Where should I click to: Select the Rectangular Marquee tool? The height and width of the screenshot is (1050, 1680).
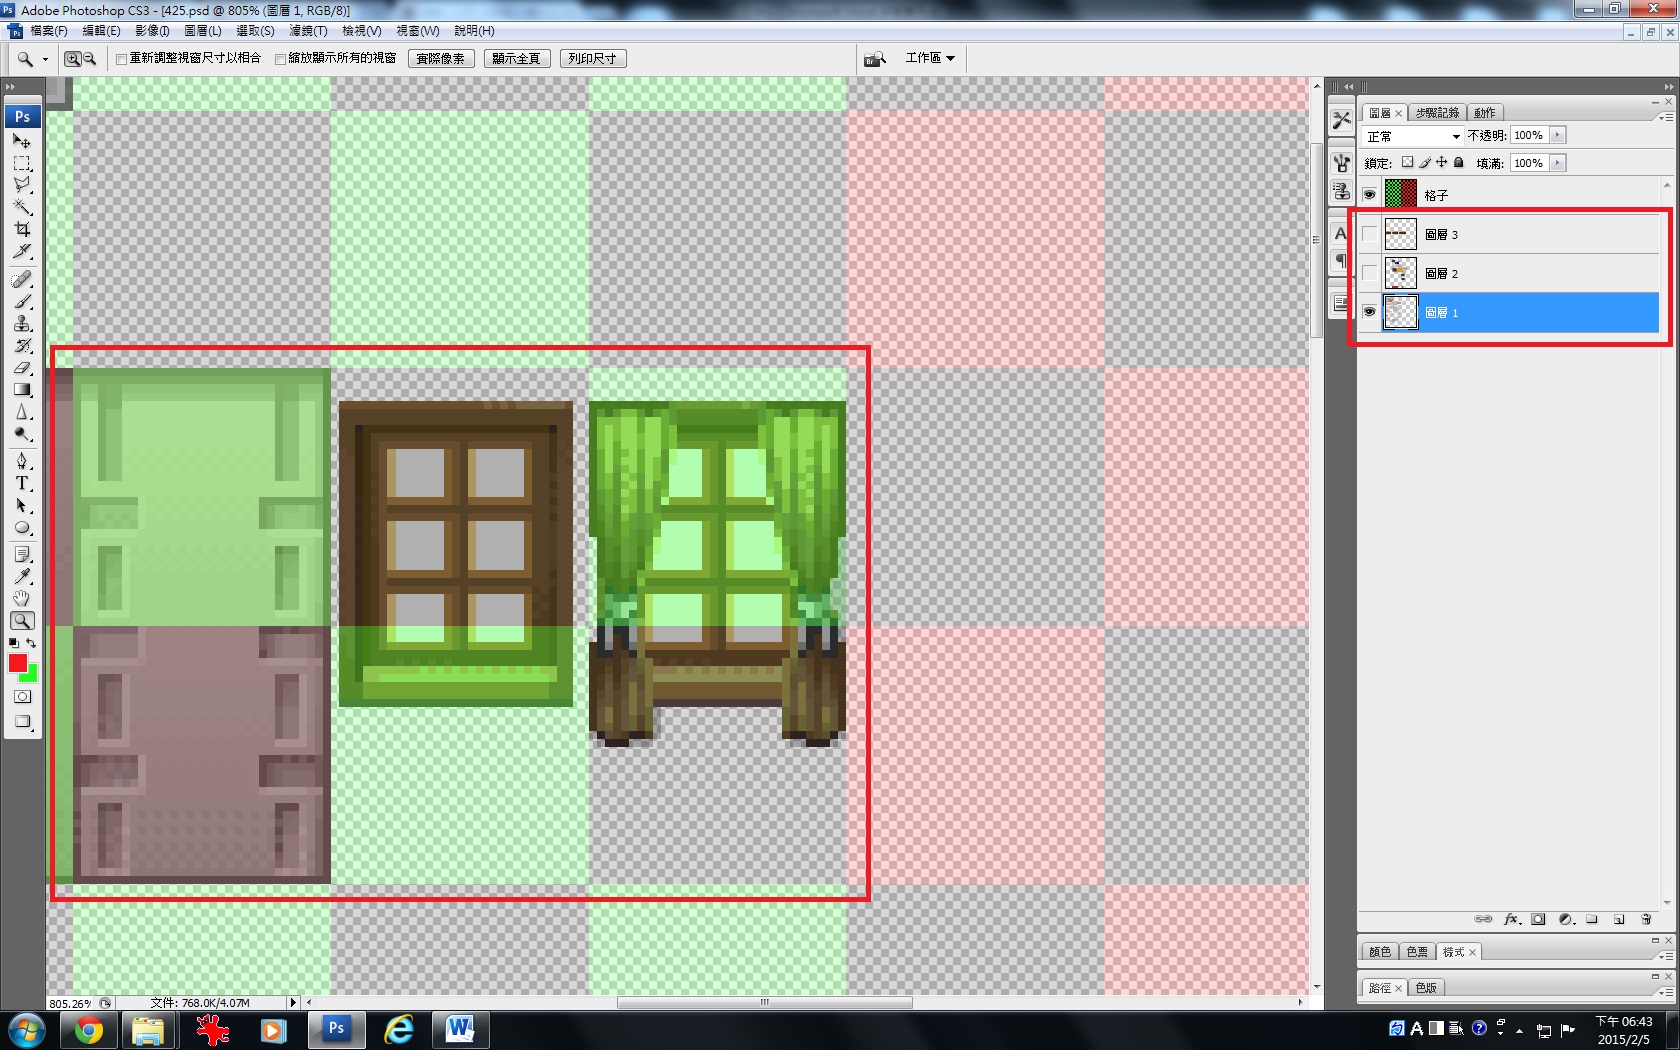tap(22, 163)
